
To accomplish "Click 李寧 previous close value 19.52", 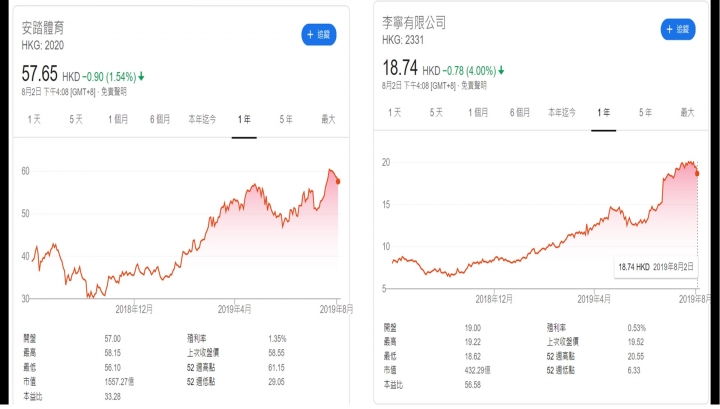I will [x=636, y=342].
